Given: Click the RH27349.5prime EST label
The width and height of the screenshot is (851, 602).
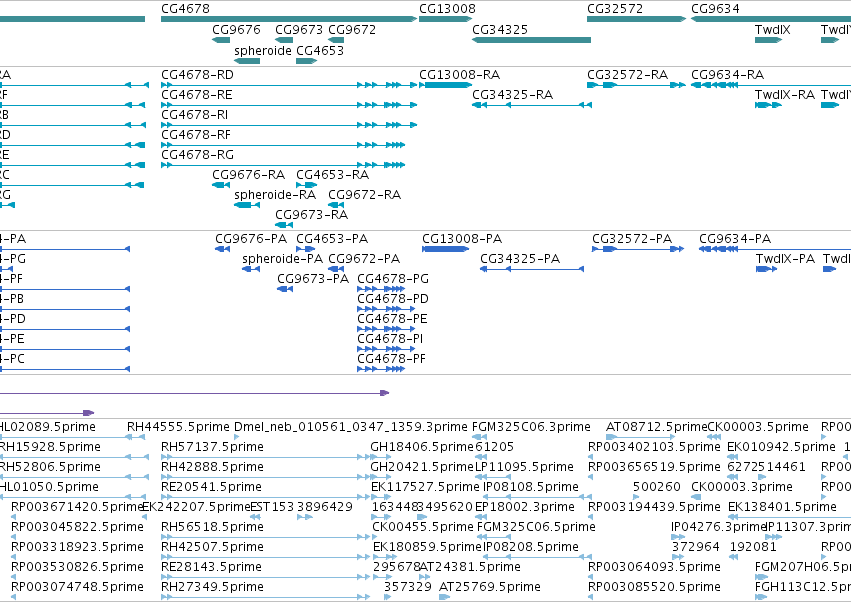Looking at the screenshot, I should tap(212, 587).
